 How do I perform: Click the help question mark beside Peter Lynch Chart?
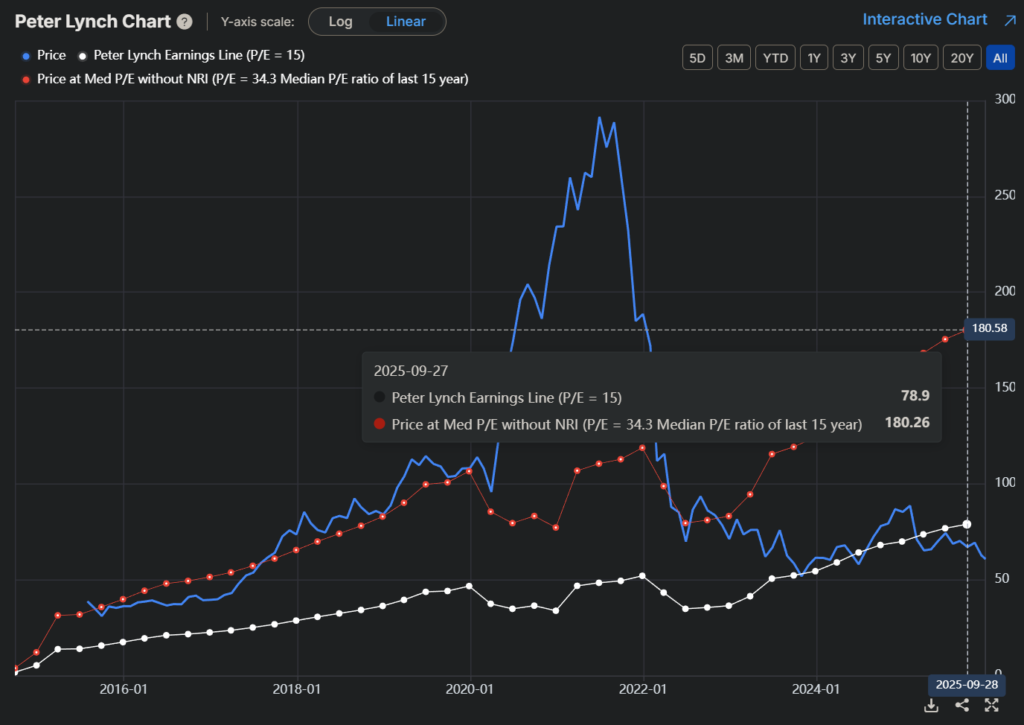pyautogui.click(x=184, y=22)
